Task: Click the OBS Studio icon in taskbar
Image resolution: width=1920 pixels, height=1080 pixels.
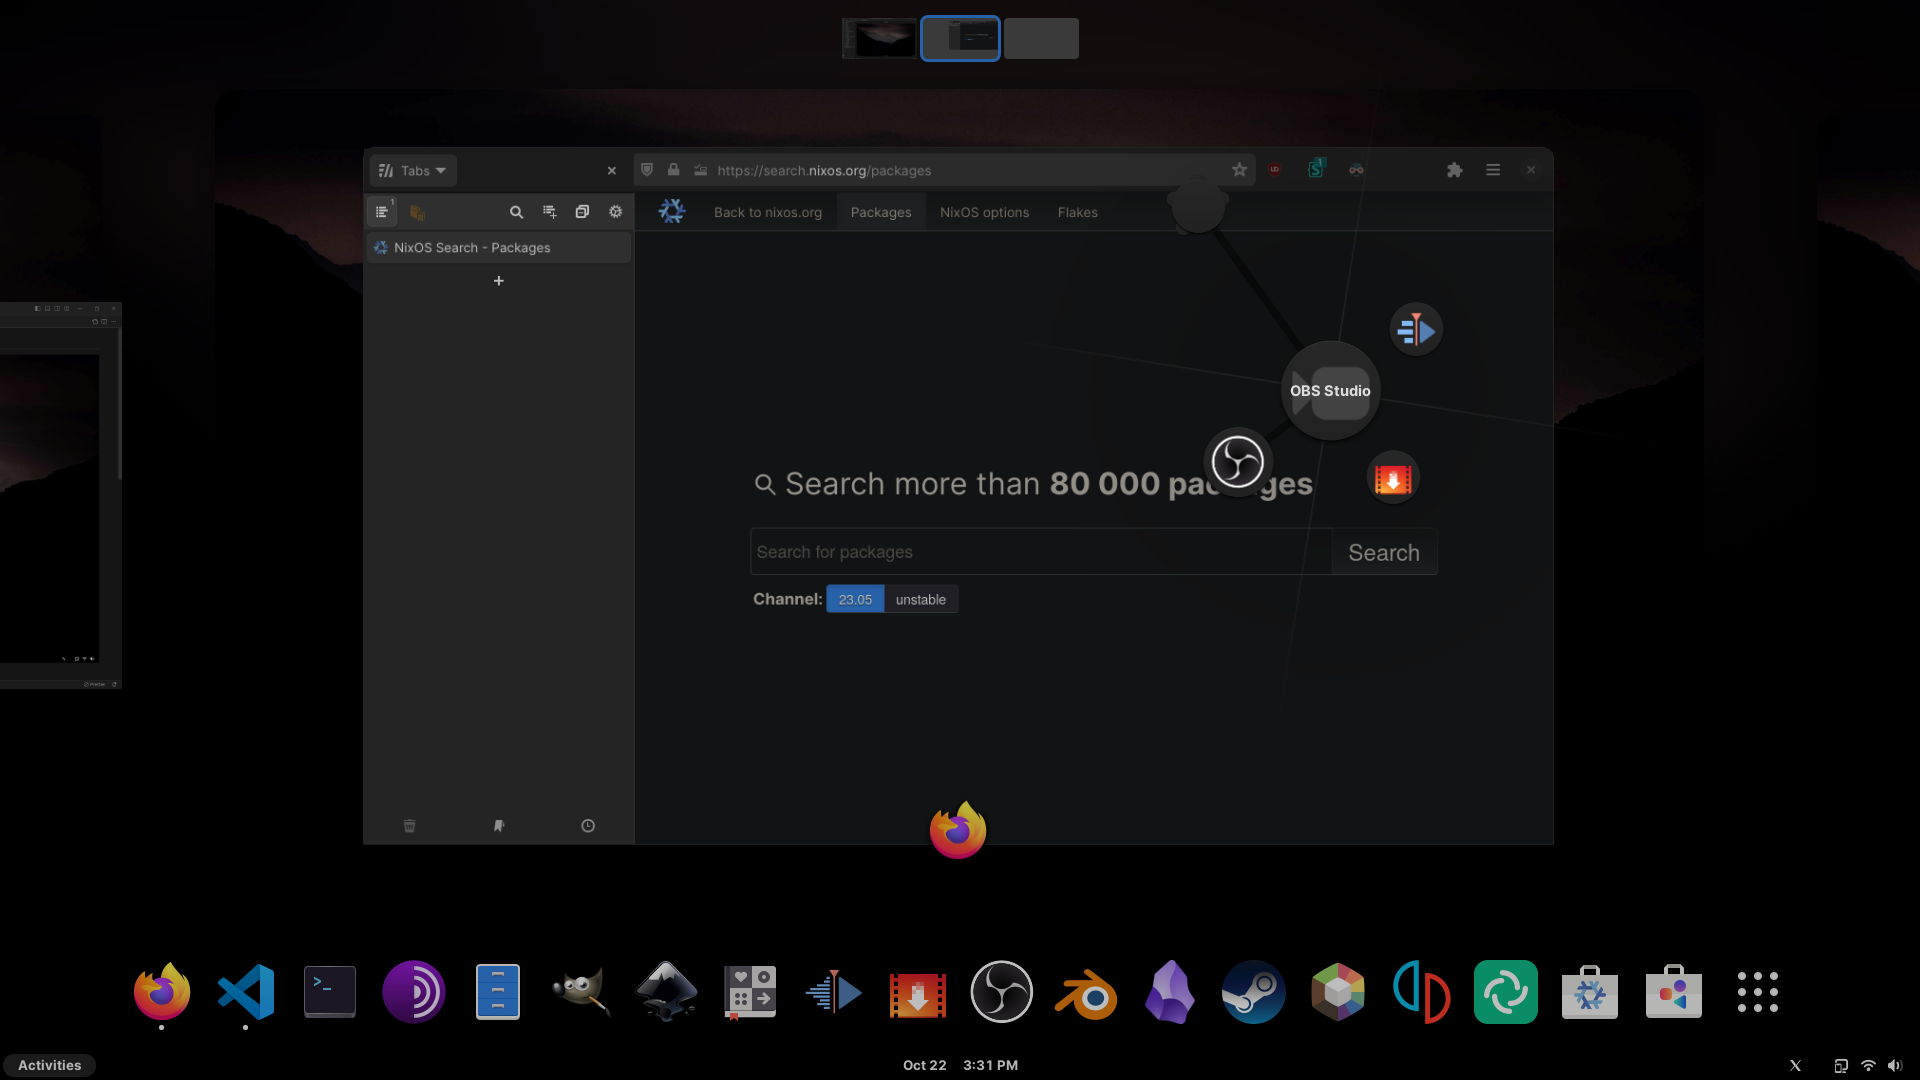Action: click(1001, 992)
